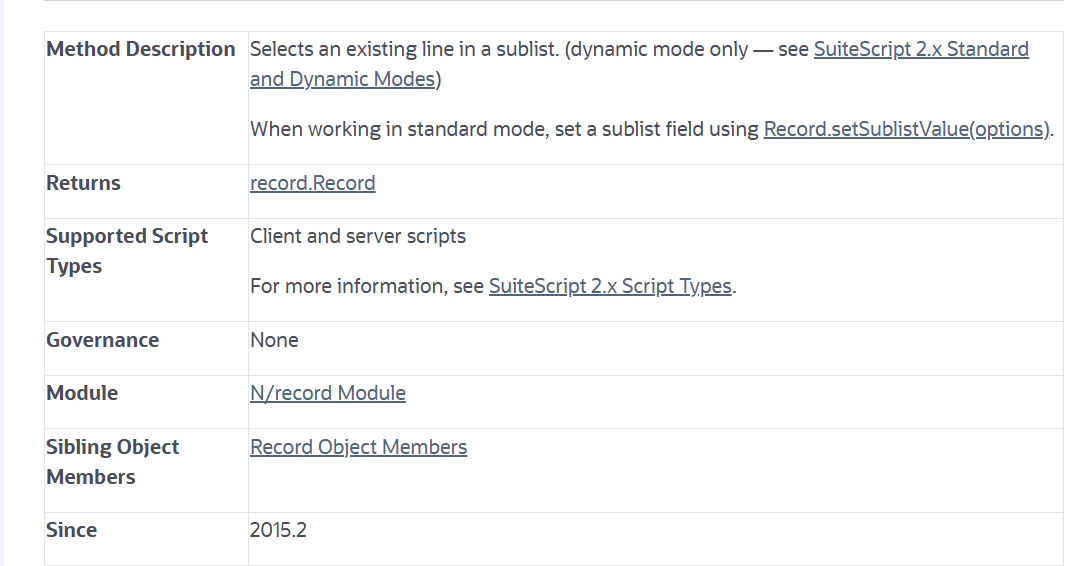Click the Governance row header
Viewport: 1088px width, 566px height.
pyautogui.click(x=102, y=340)
